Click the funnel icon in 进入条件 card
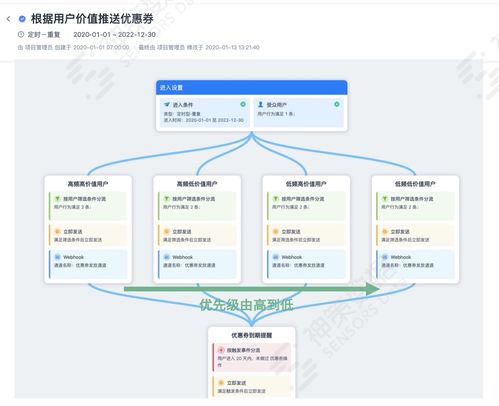The width and height of the screenshot is (499, 406). click(x=167, y=105)
